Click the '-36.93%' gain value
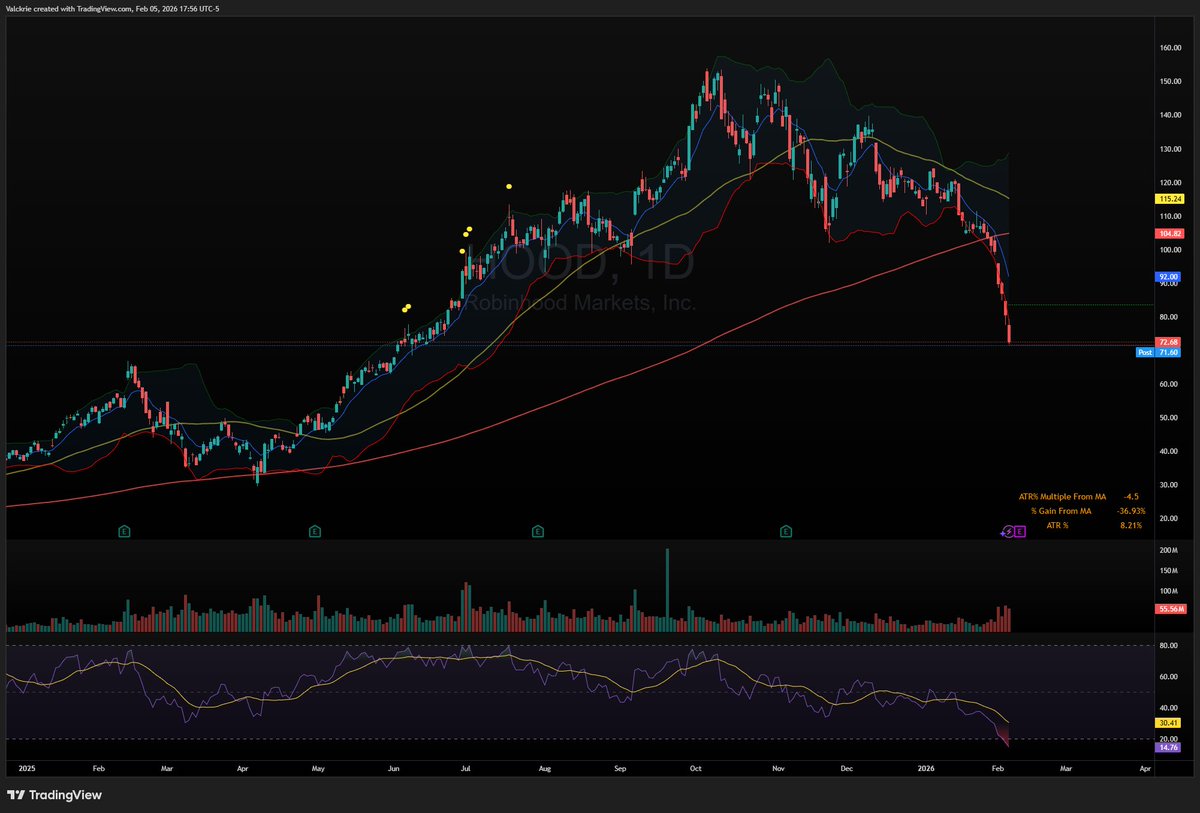The height and width of the screenshot is (813, 1200). [x=1131, y=510]
